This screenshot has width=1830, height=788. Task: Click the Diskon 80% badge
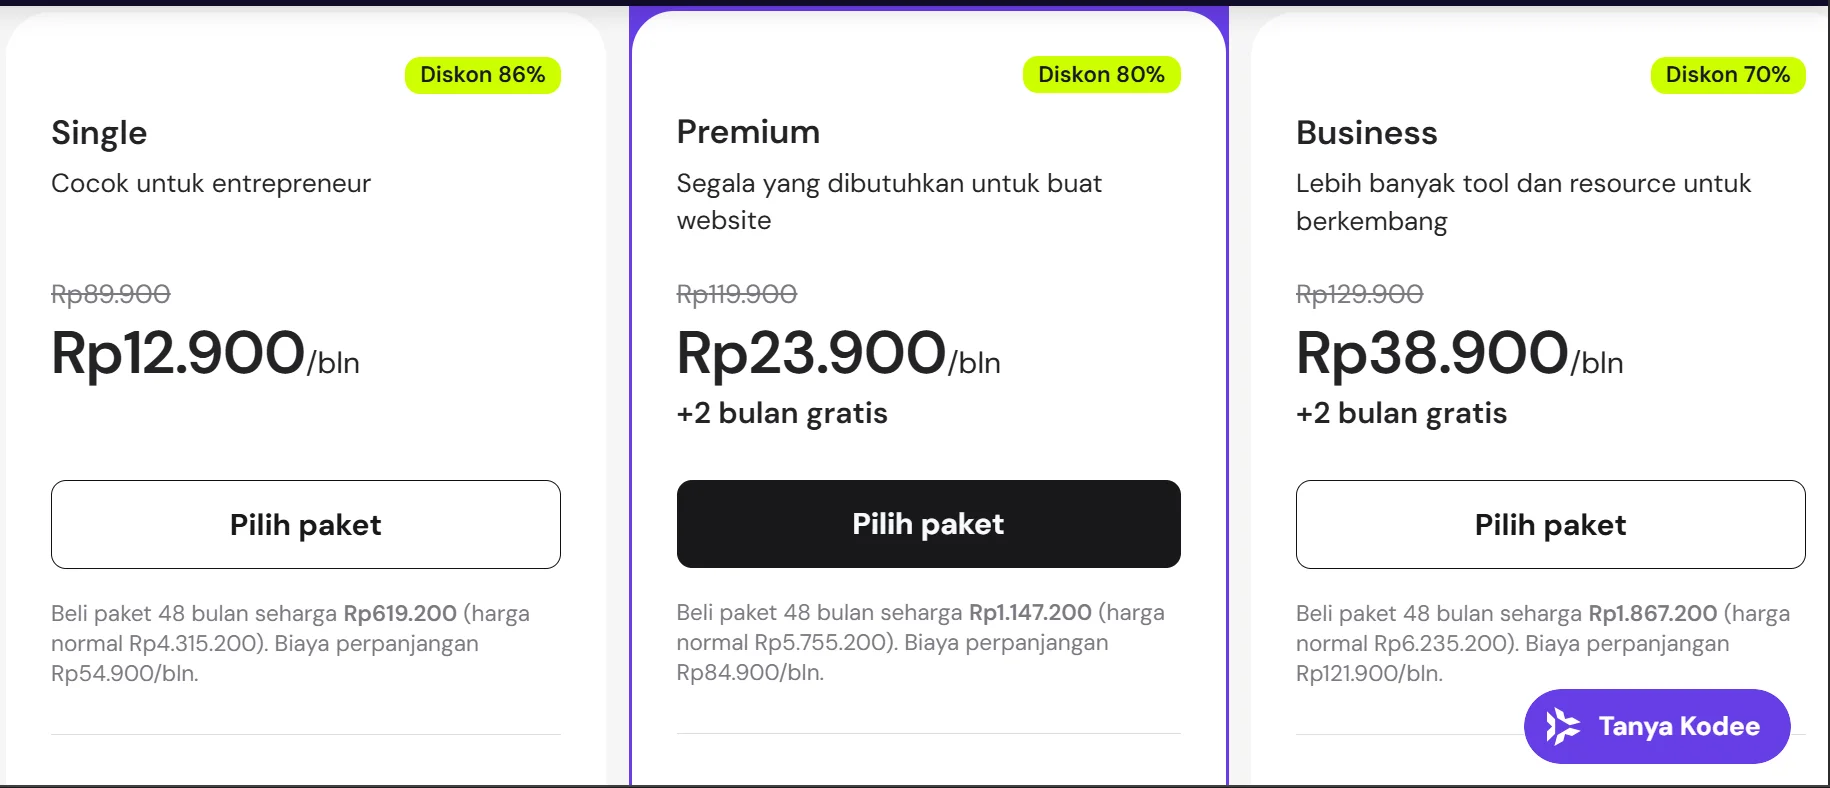coord(1101,75)
